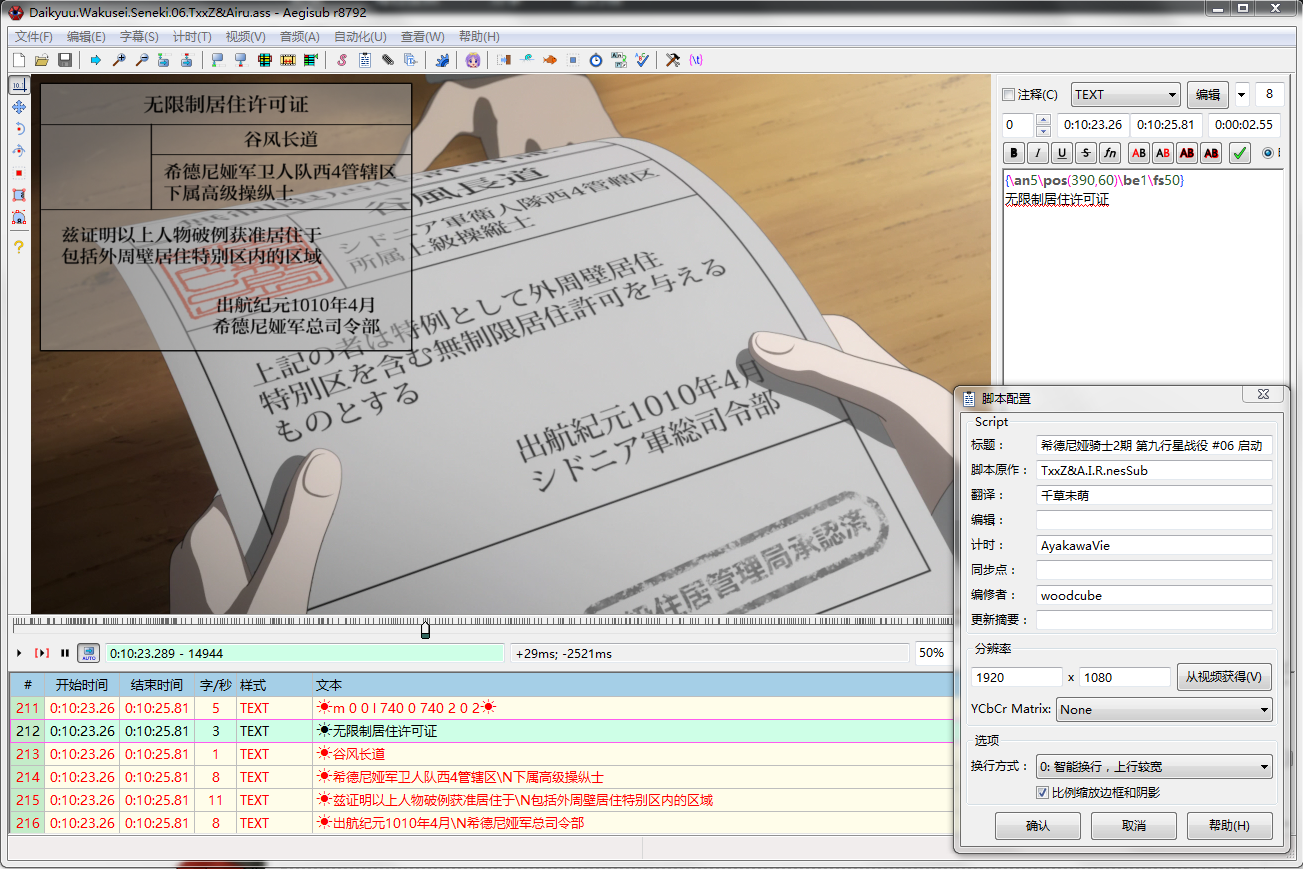Viewport: 1303px width, 869px height.
Task: Jump video to line start
Action: 163,60
